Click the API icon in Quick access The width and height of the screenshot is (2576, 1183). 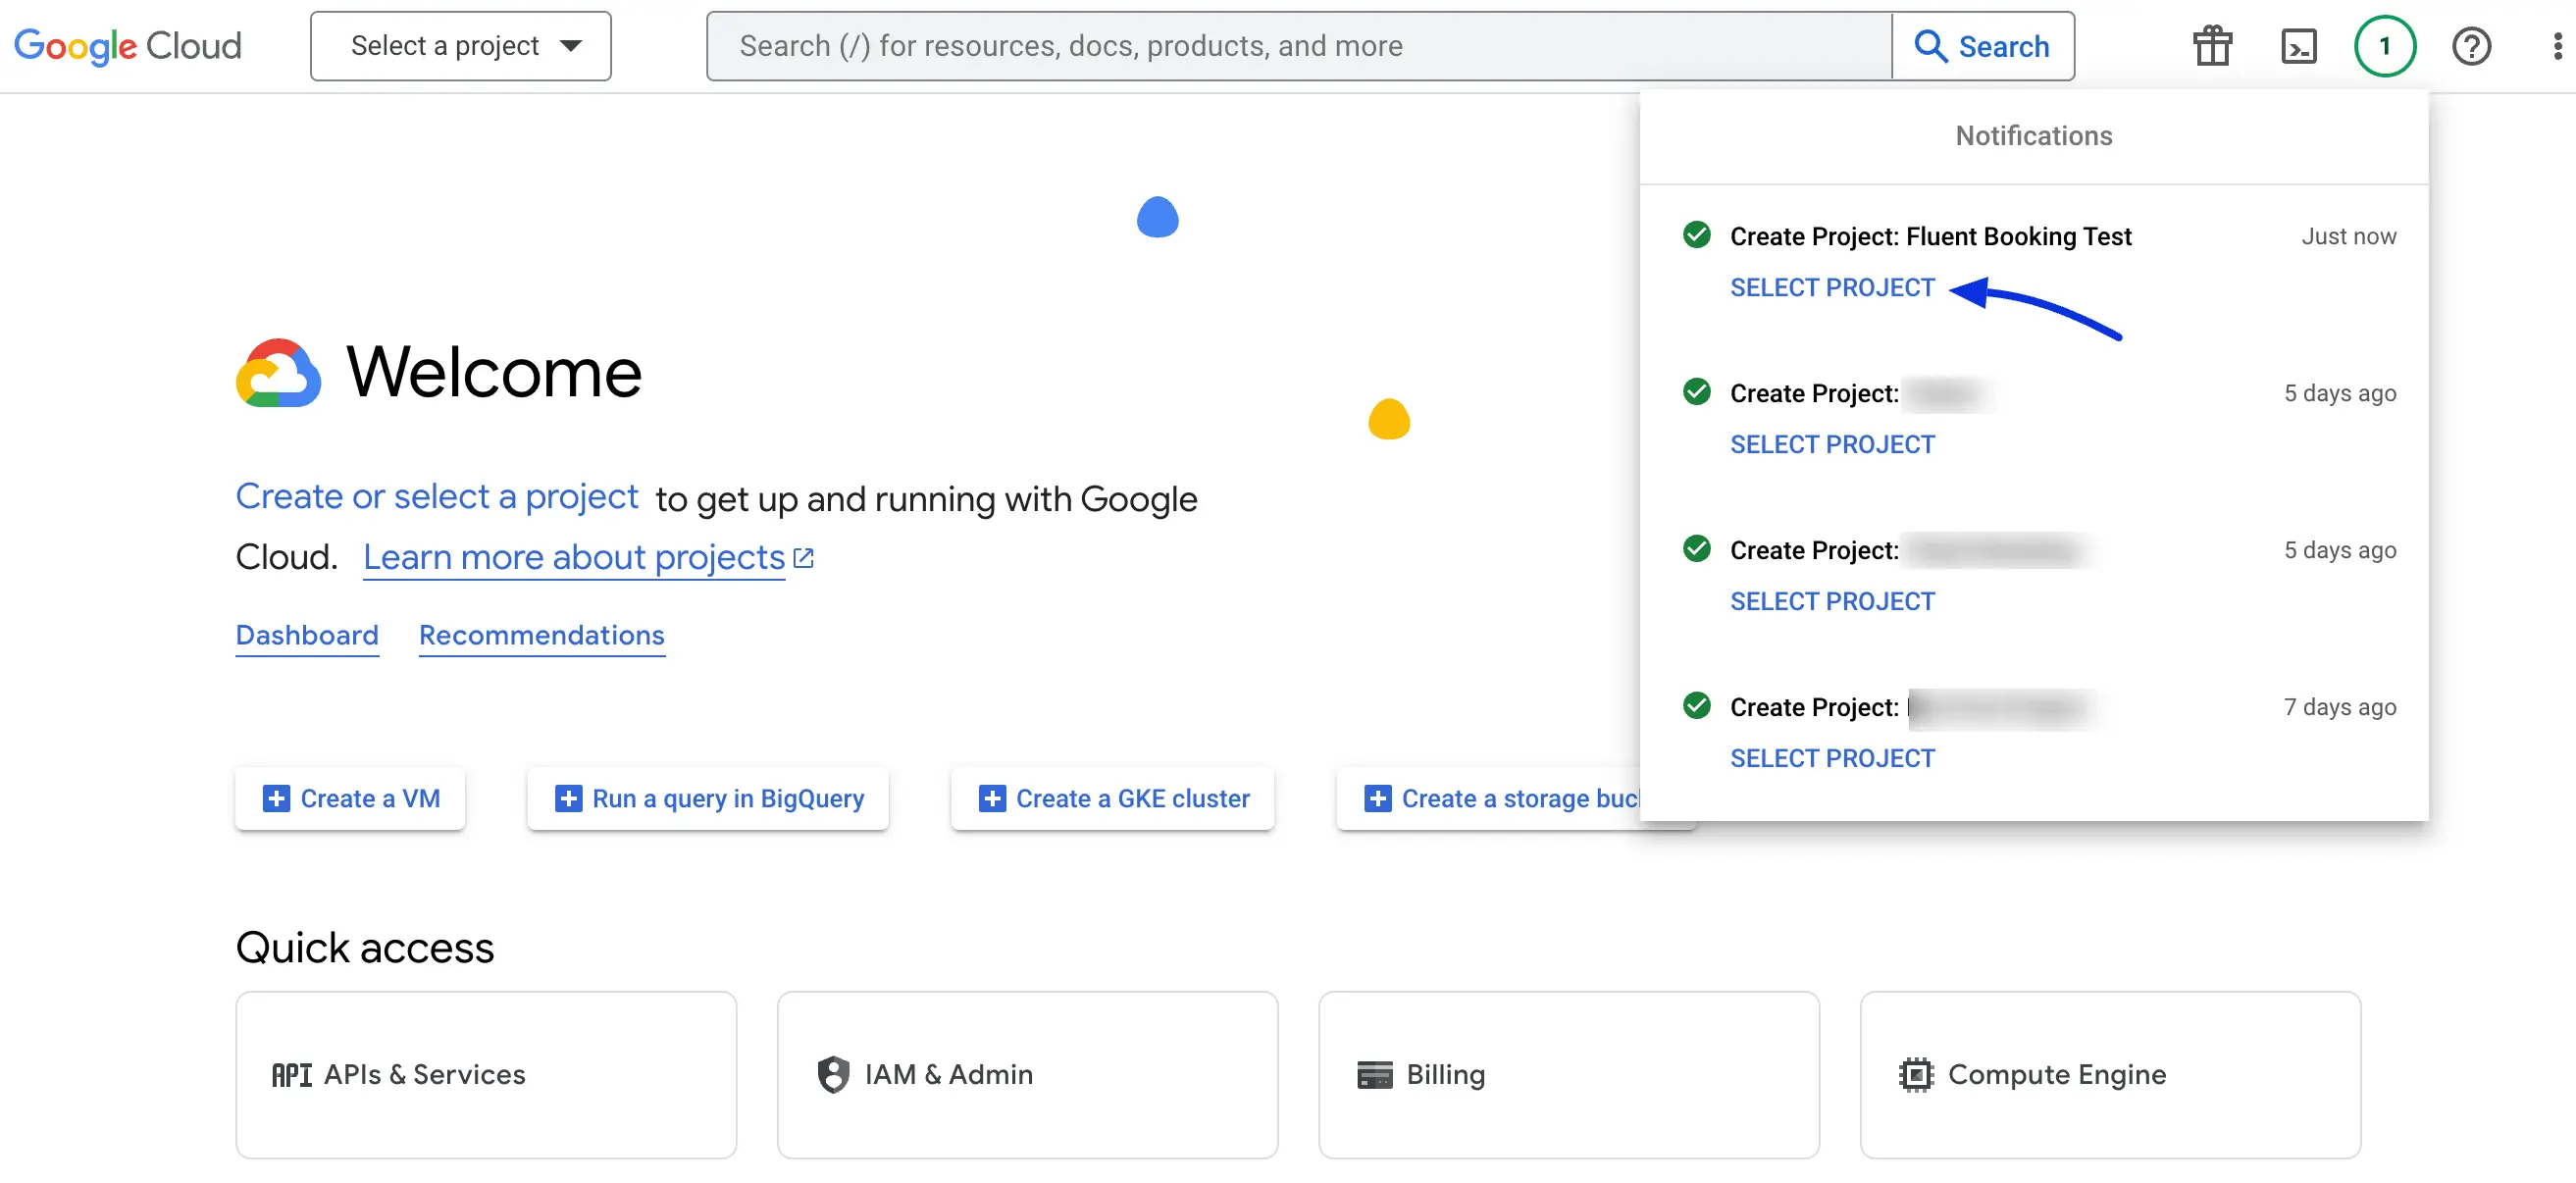click(292, 1075)
